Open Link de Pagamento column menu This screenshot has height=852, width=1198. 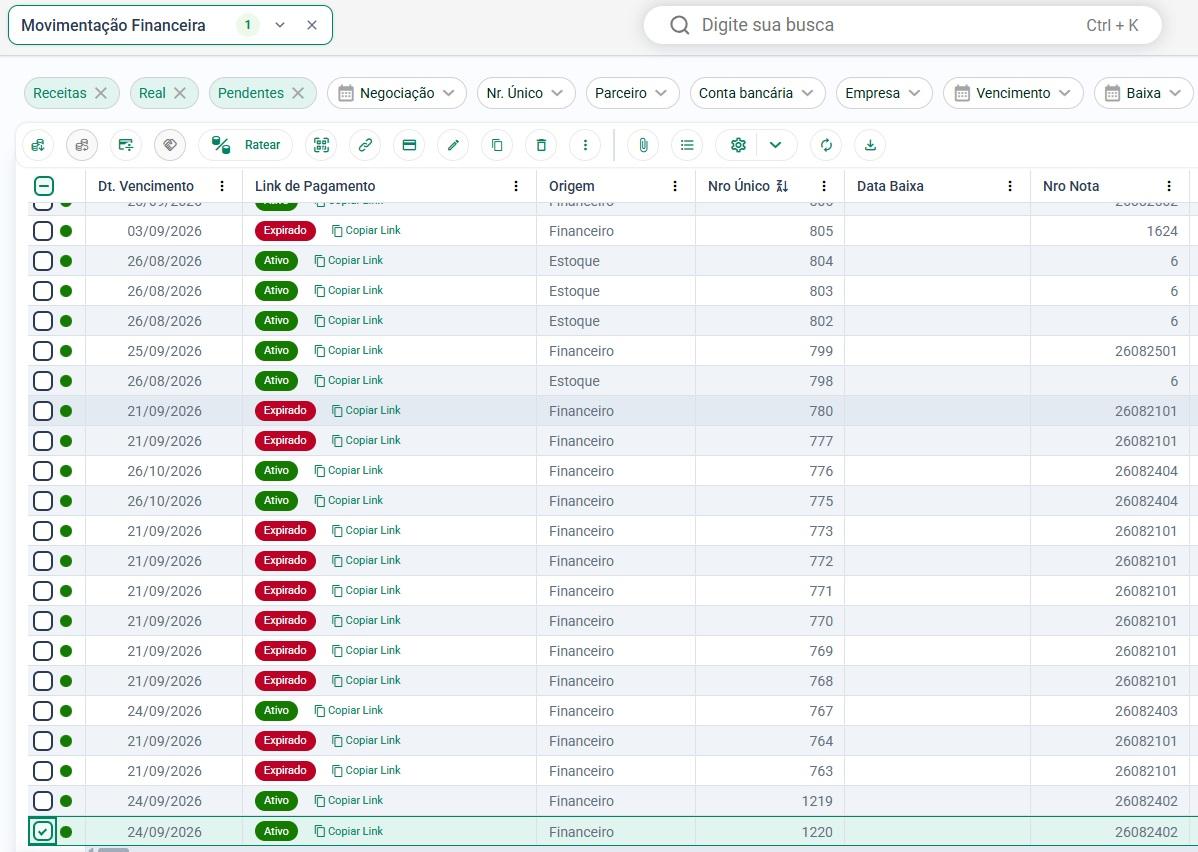pyautogui.click(x=516, y=186)
